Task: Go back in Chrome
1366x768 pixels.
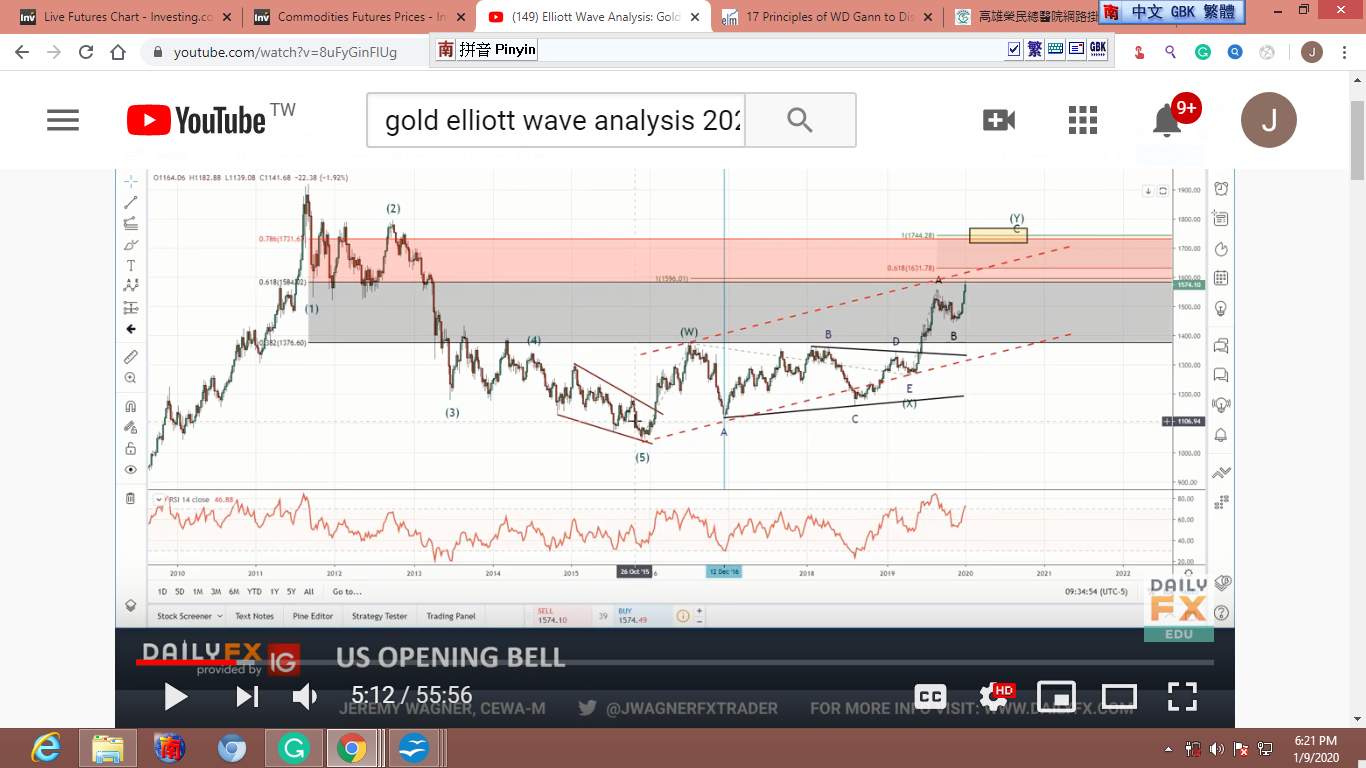Action: (22, 52)
